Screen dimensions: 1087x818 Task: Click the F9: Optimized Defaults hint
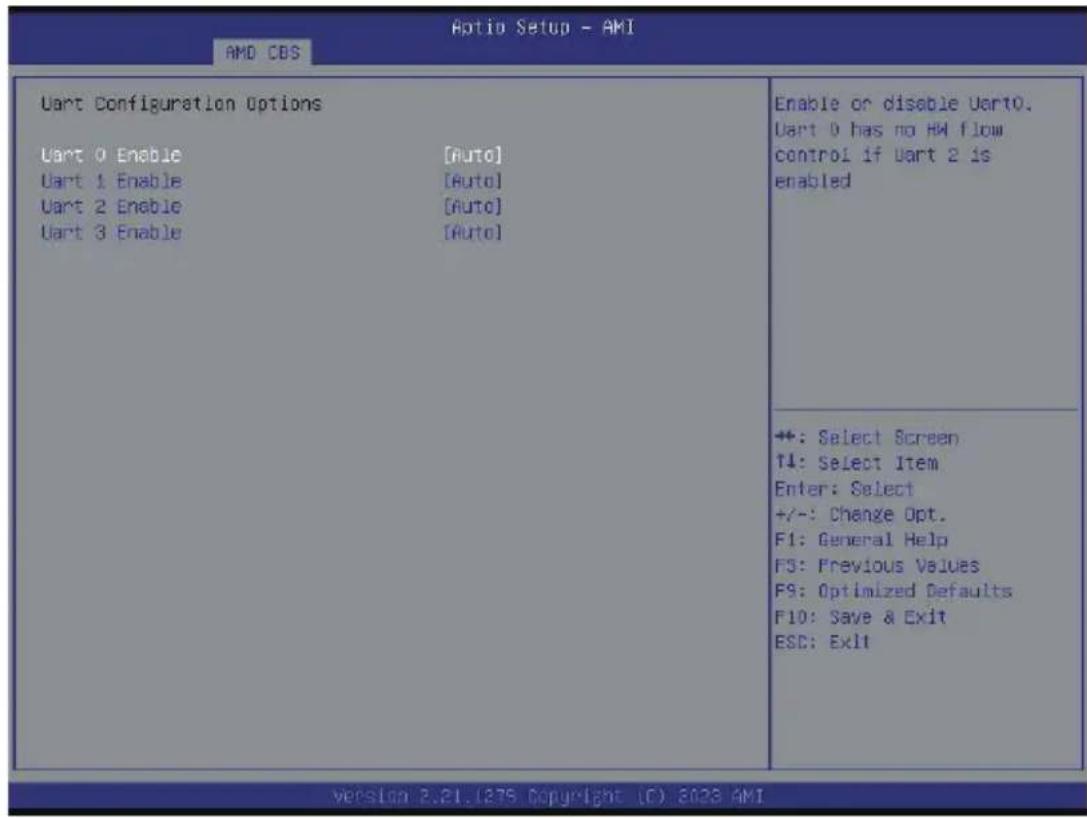[893, 591]
